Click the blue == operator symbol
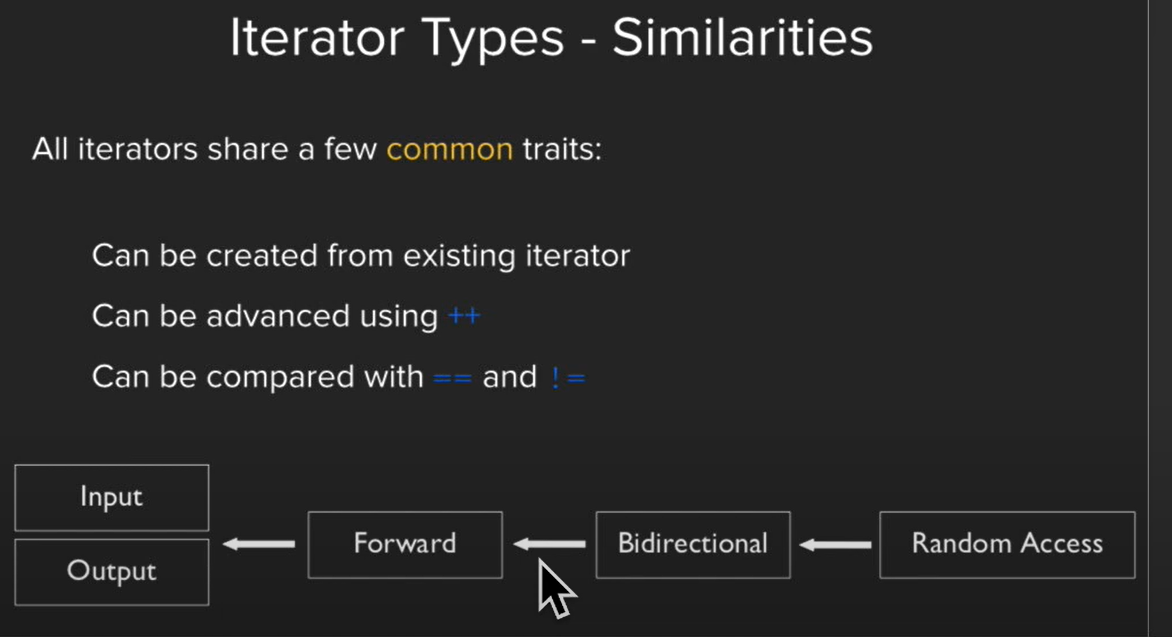Viewport: 1172px width, 637px height. click(x=452, y=378)
